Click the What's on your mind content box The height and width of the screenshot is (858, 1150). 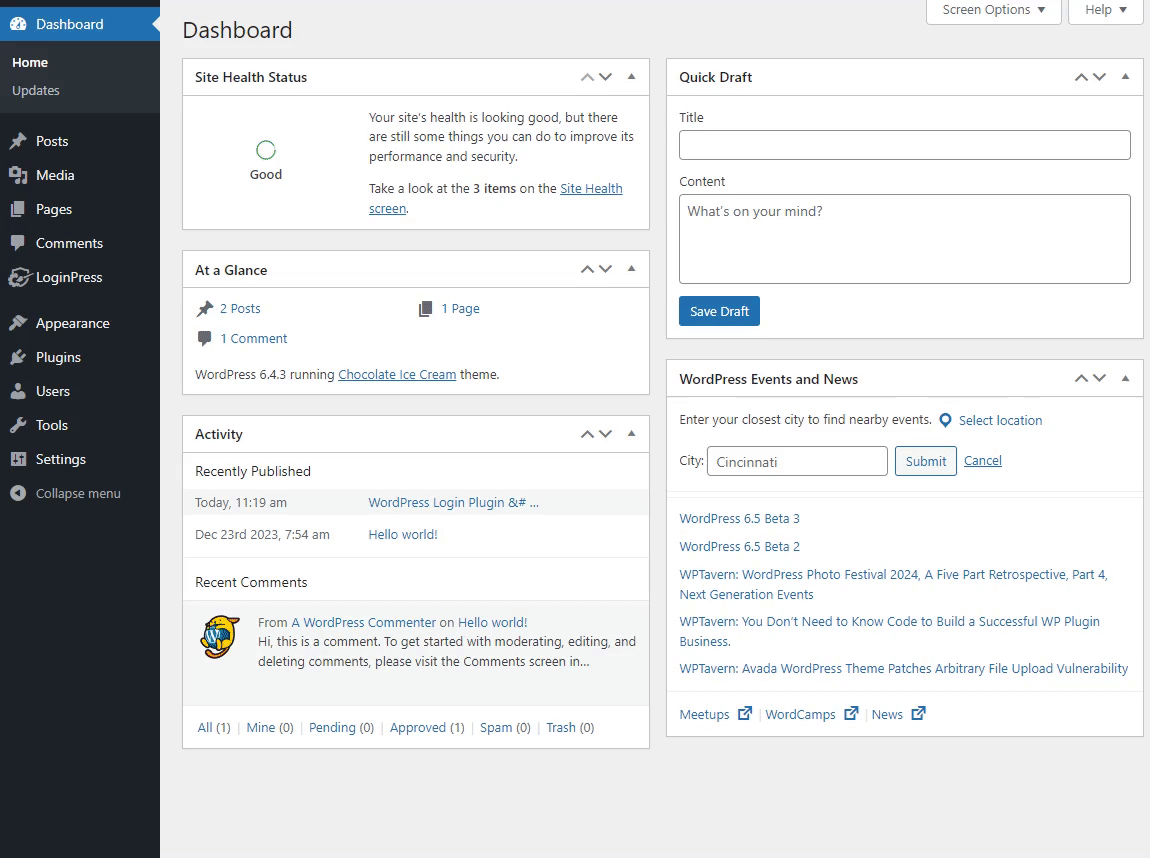point(904,239)
